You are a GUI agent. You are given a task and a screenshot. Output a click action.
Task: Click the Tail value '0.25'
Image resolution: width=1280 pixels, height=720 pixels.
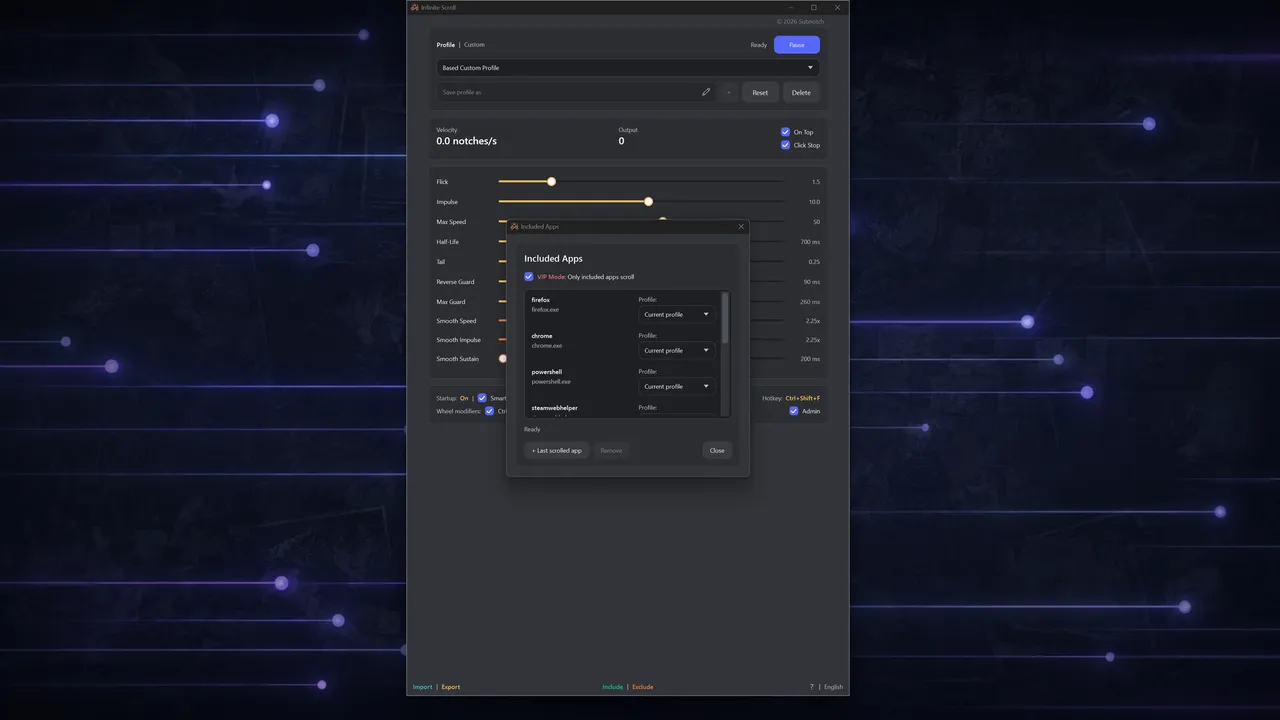tap(814, 262)
